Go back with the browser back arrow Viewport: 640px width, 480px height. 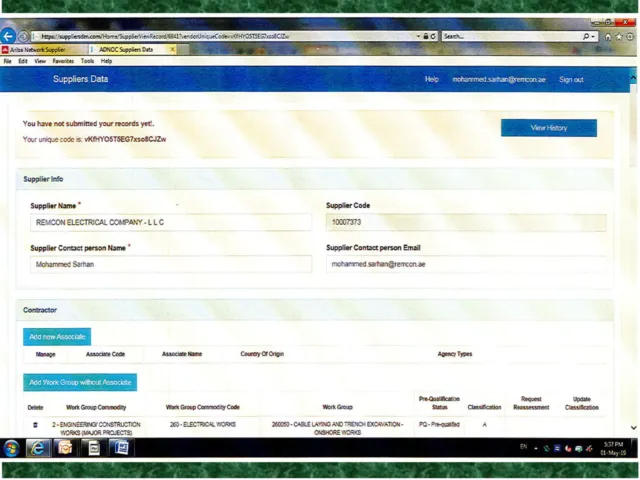(8, 36)
